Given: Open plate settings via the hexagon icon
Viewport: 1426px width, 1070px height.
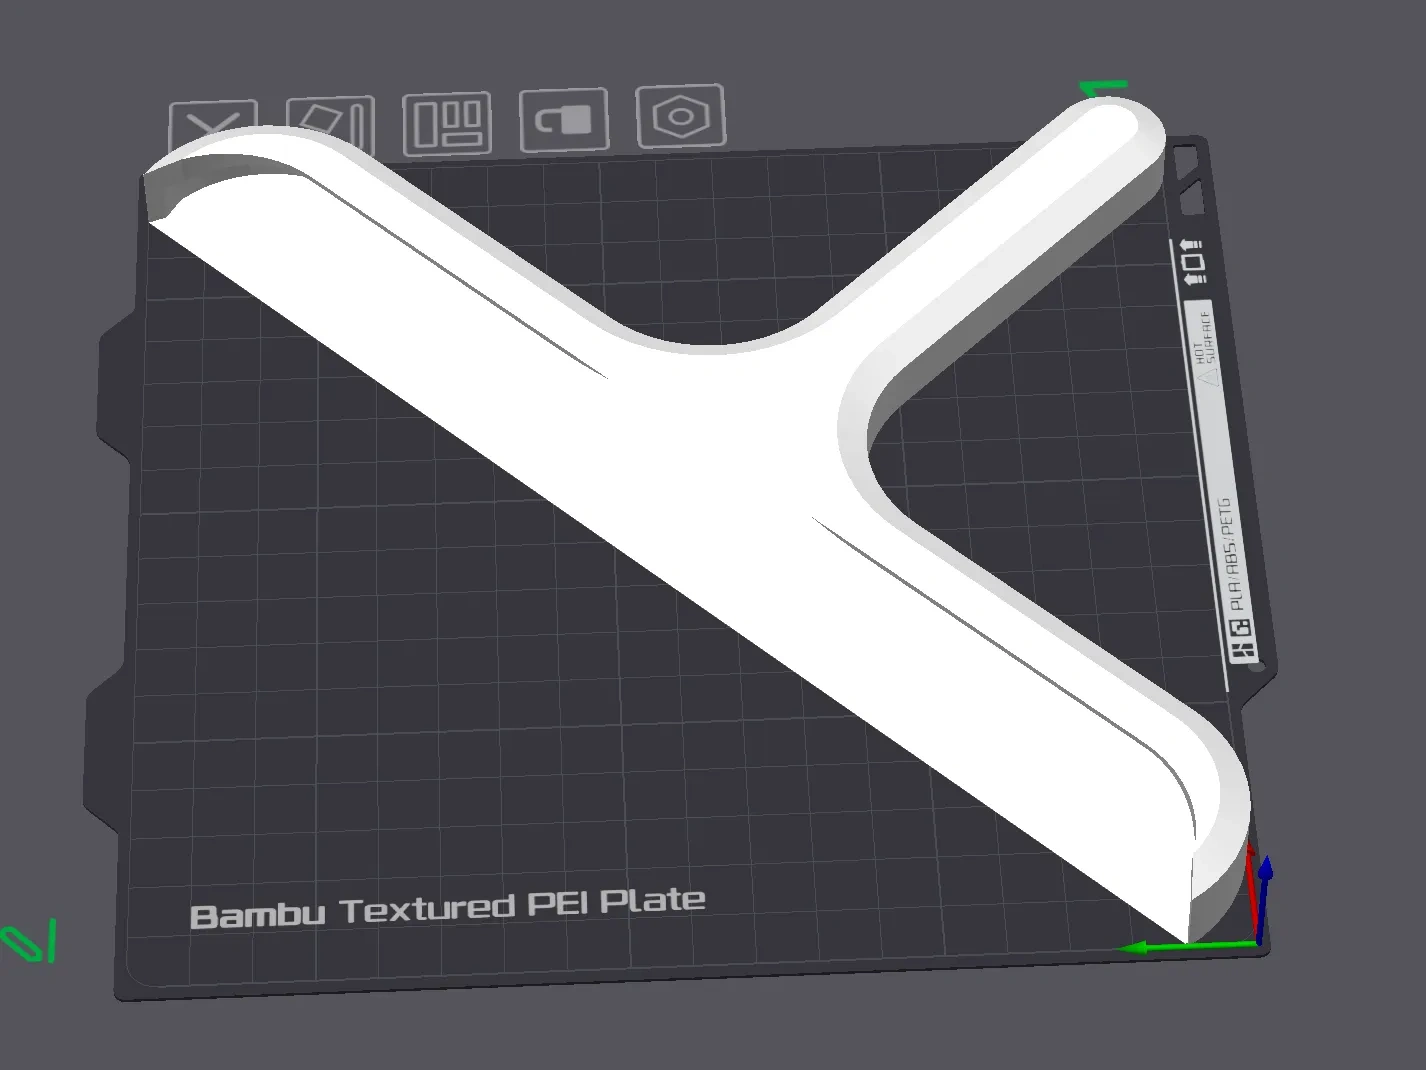Looking at the screenshot, I should (x=680, y=116).
